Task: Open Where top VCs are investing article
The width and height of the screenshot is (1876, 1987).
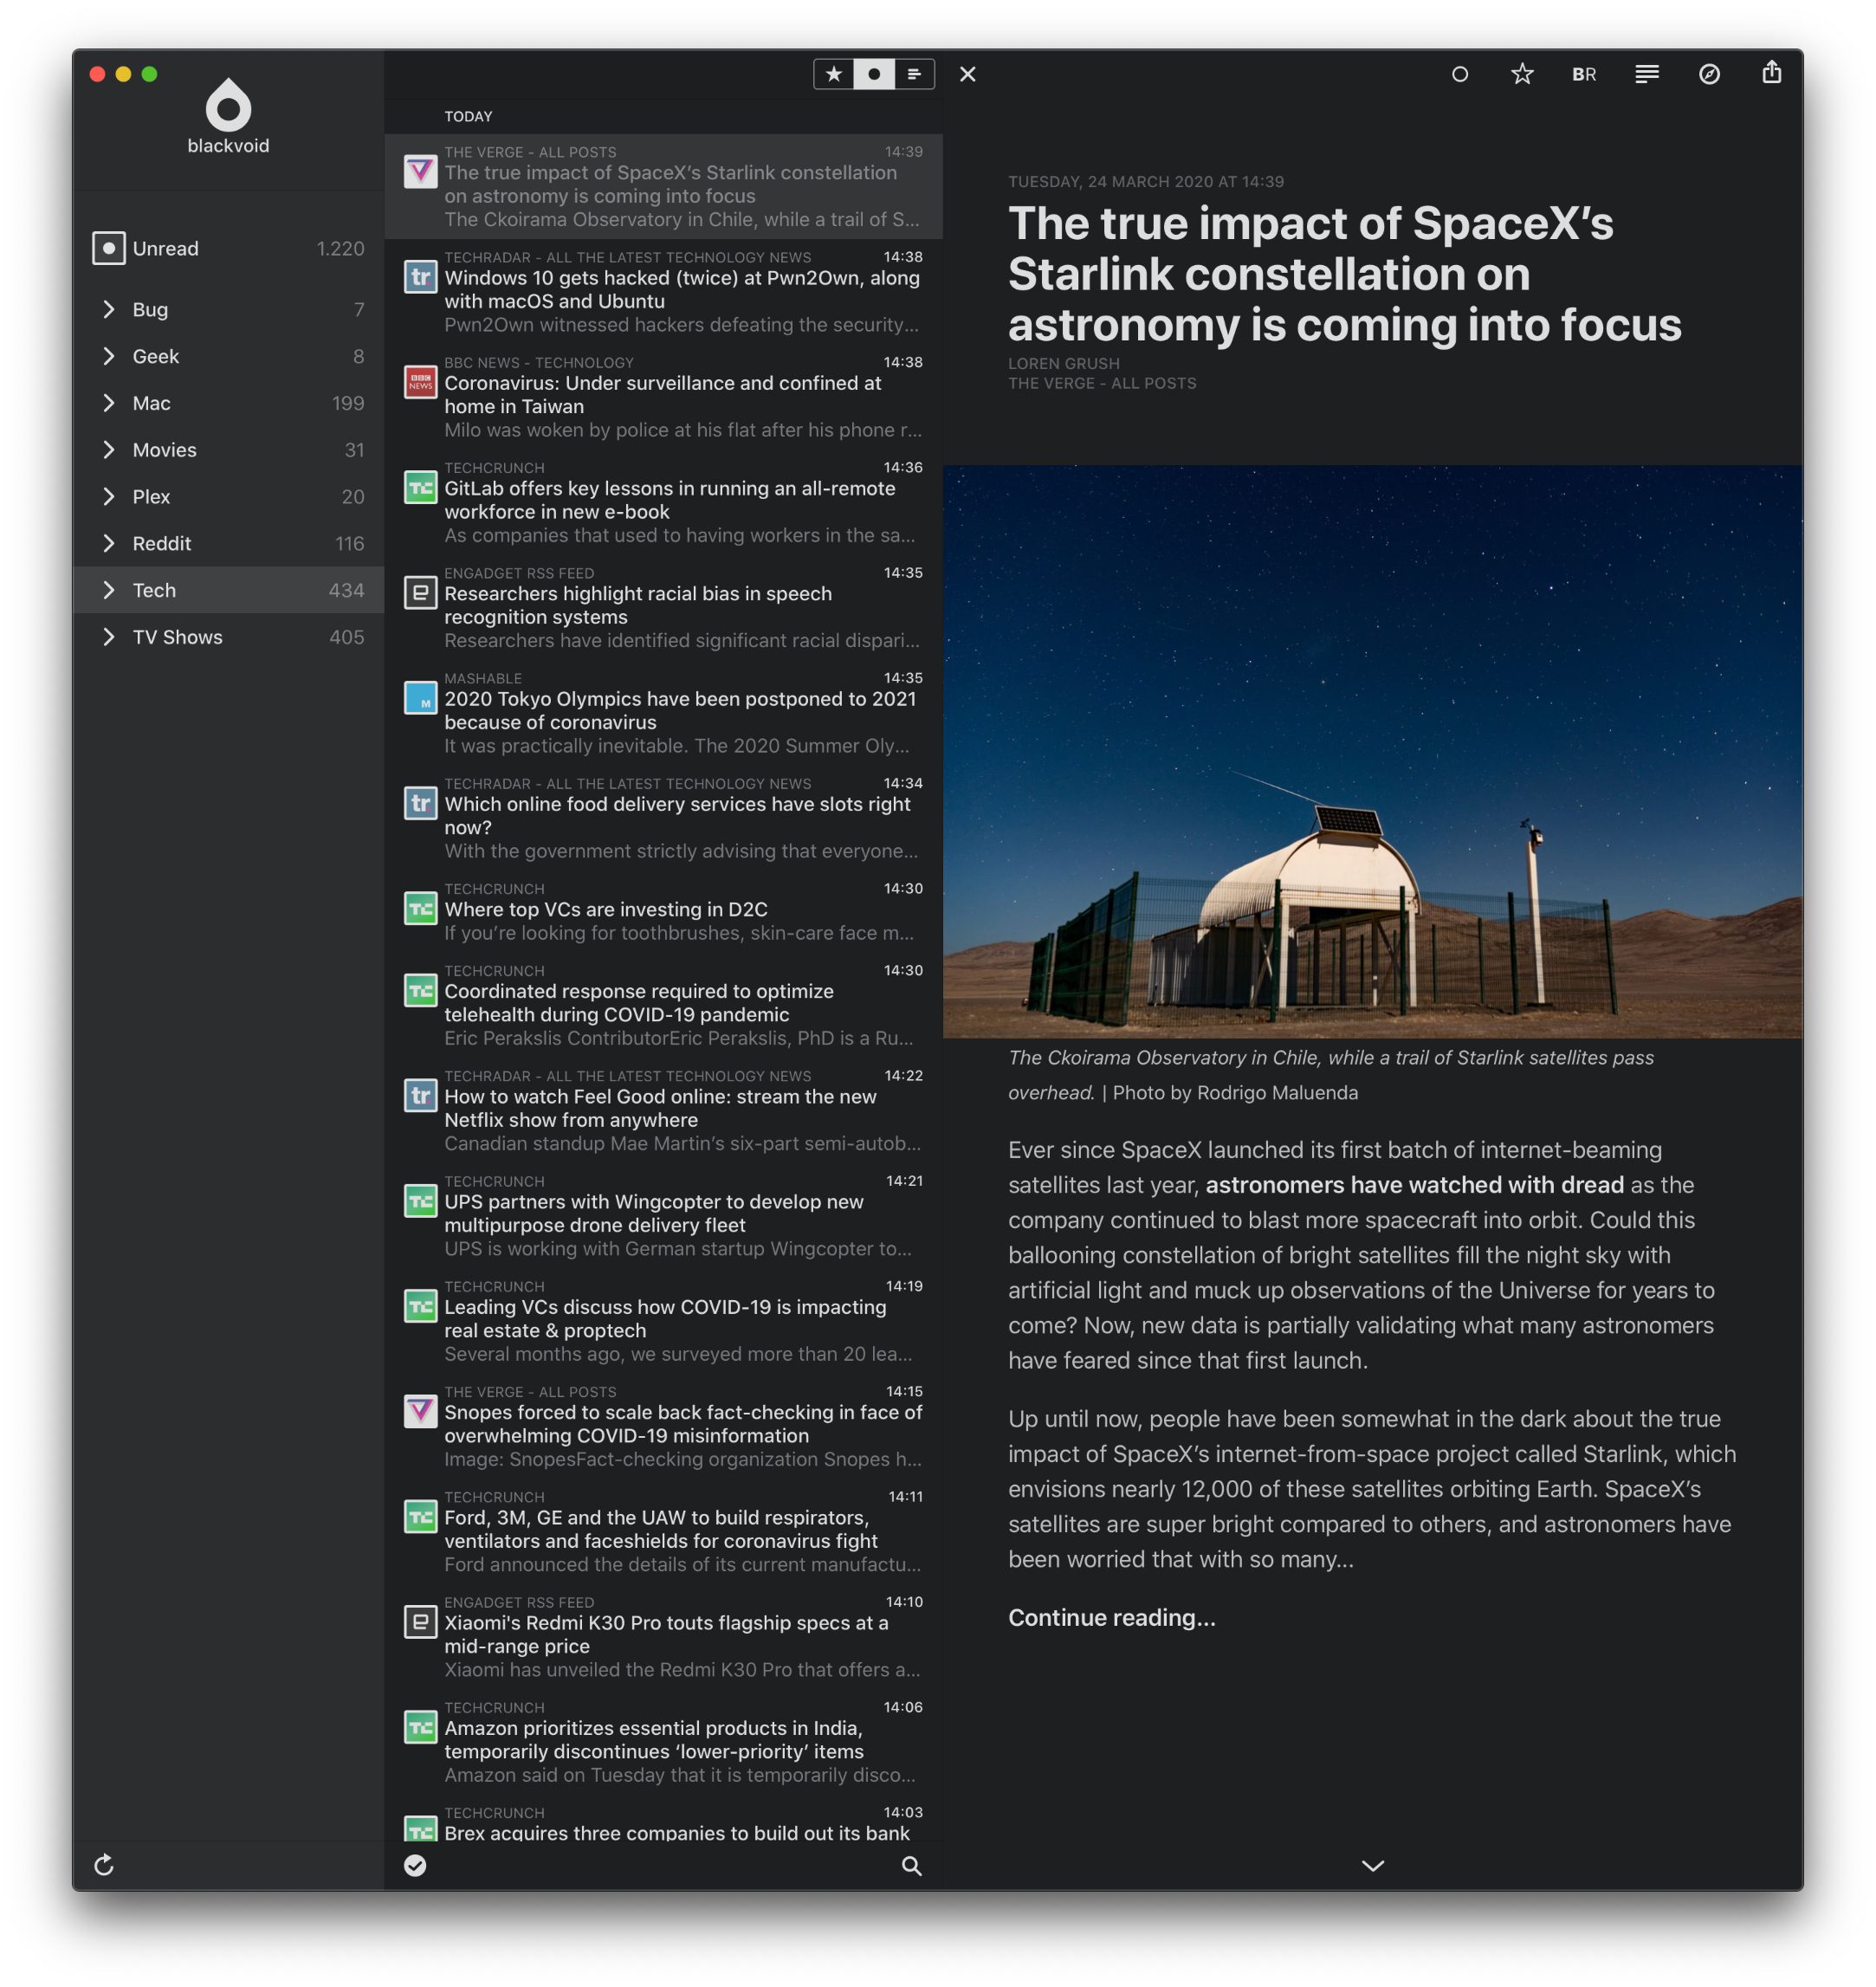Action: coord(663,911)
